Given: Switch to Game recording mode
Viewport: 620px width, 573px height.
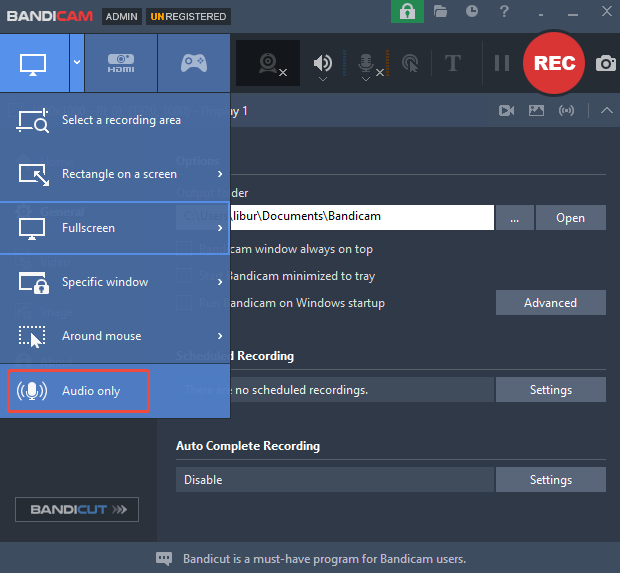Looking at the screenshot, I should click(194, 63).
